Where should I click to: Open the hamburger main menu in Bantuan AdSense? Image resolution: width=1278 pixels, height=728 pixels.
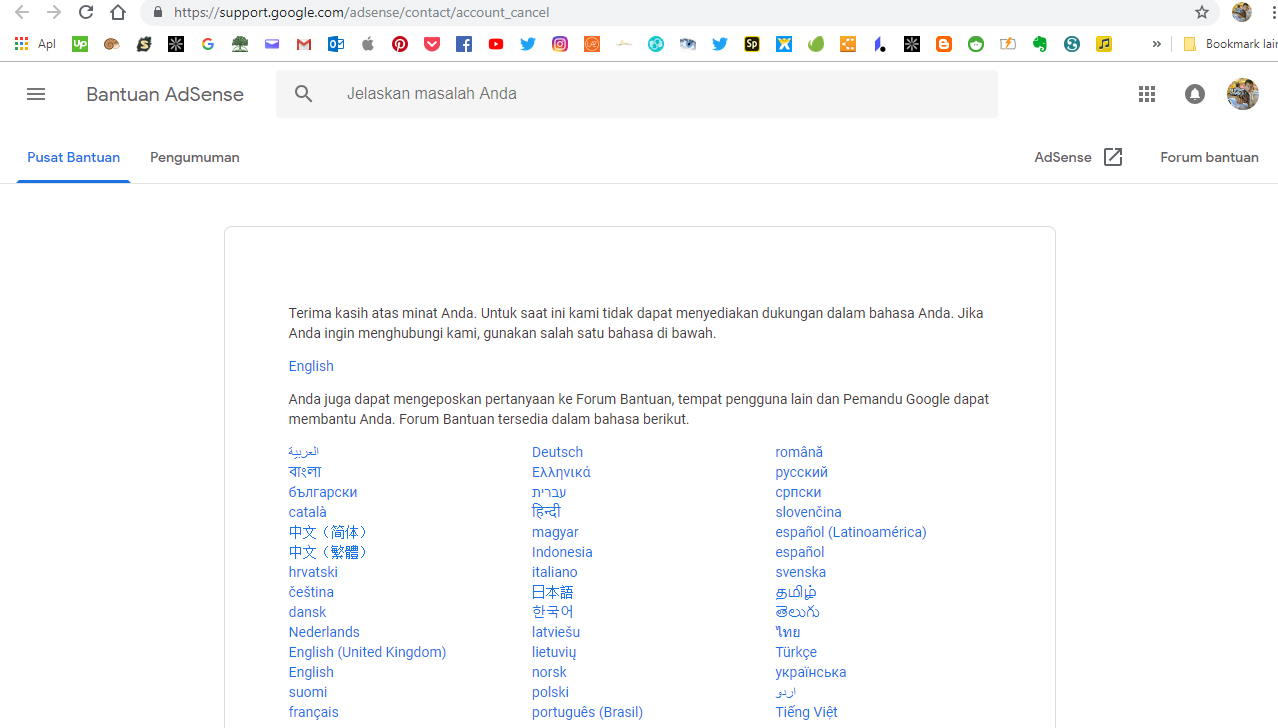point(36,94)
